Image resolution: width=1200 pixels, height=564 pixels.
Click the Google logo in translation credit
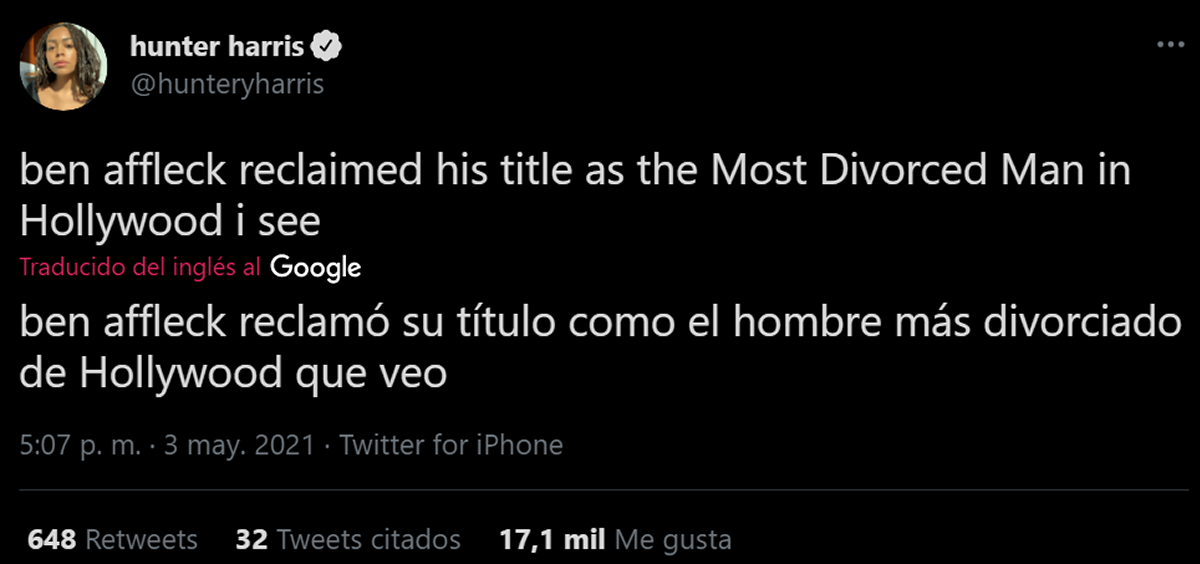coord(315,267)
